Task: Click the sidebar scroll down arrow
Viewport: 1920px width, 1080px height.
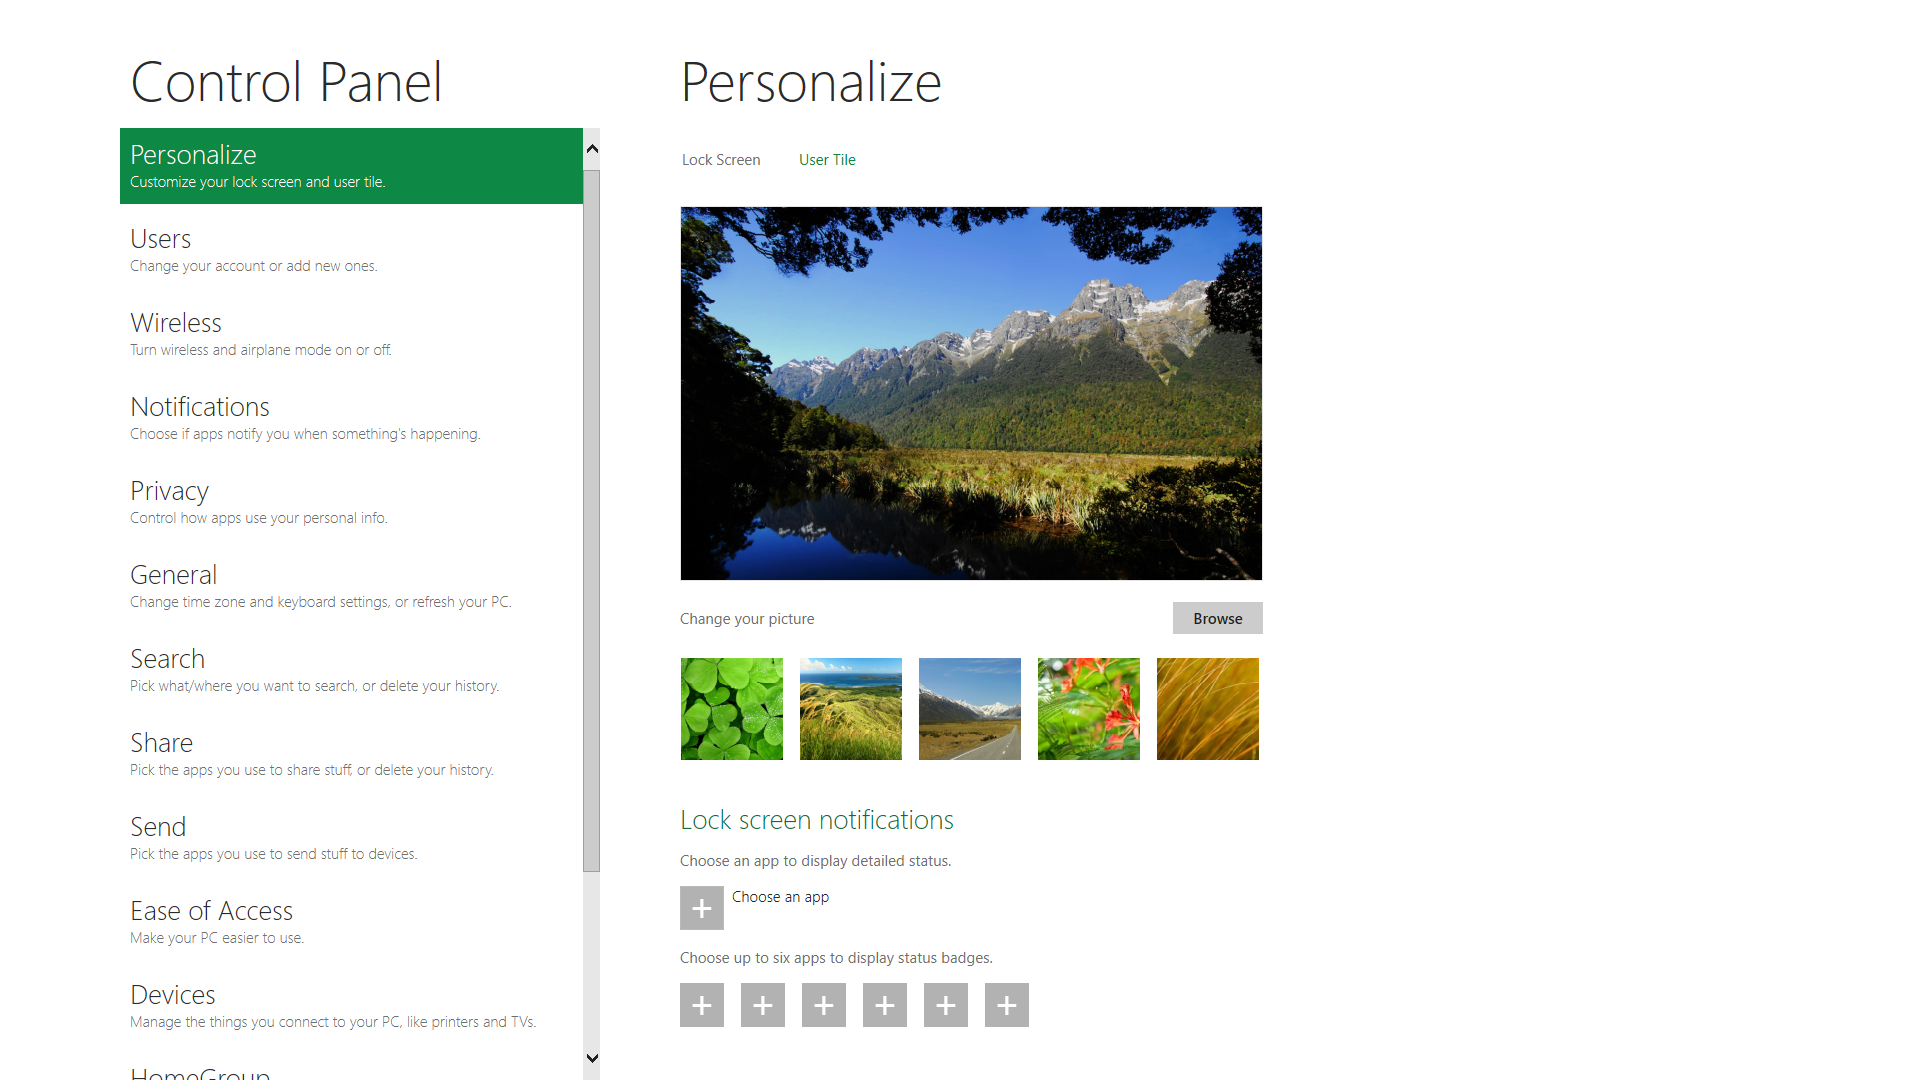Action: click(592, 1058)
